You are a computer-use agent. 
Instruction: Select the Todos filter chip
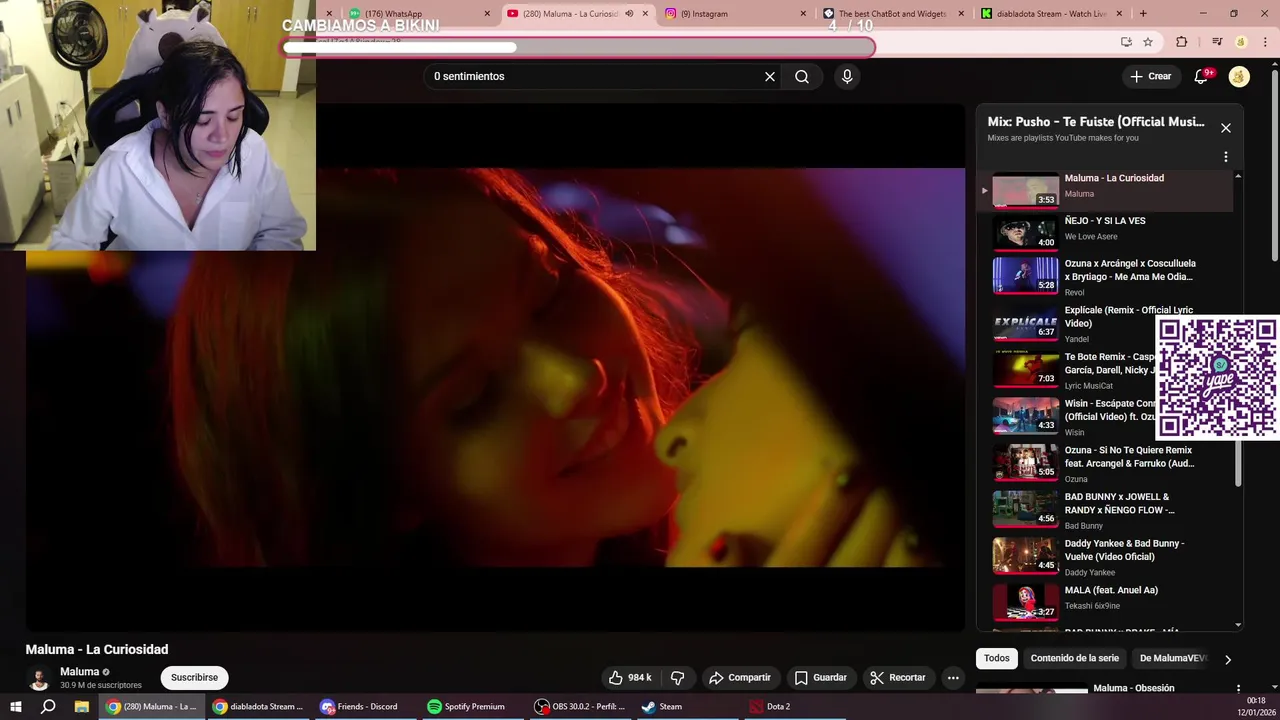(x=997, y=658)
